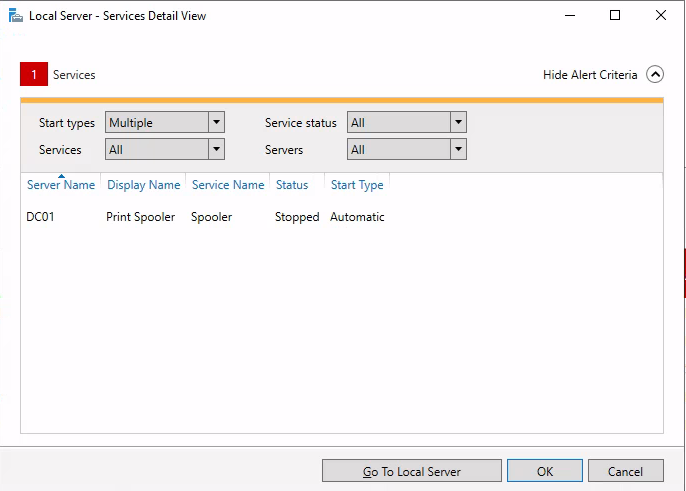The height and width of the screenshot is (491, 686).
Task: Click the red services alert count badge
Action: pyautogui.click(x=34, y=74)
